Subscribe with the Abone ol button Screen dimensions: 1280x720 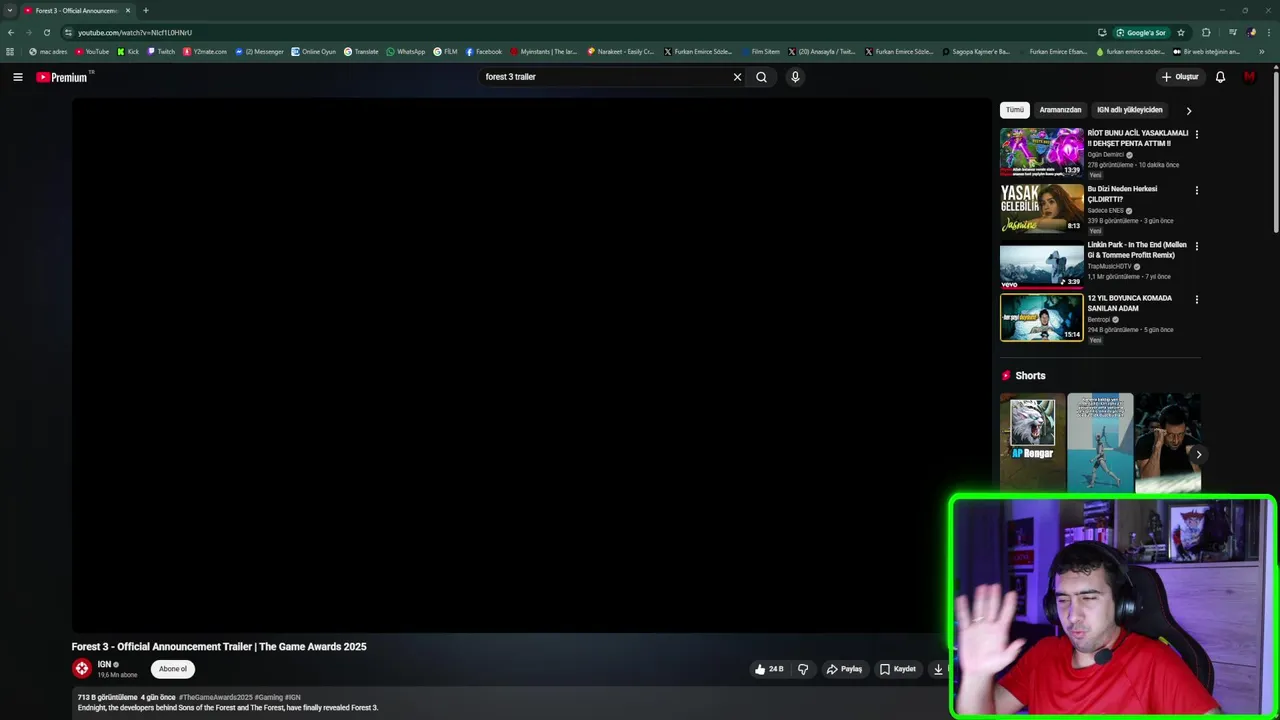click(x=173, y=669)
